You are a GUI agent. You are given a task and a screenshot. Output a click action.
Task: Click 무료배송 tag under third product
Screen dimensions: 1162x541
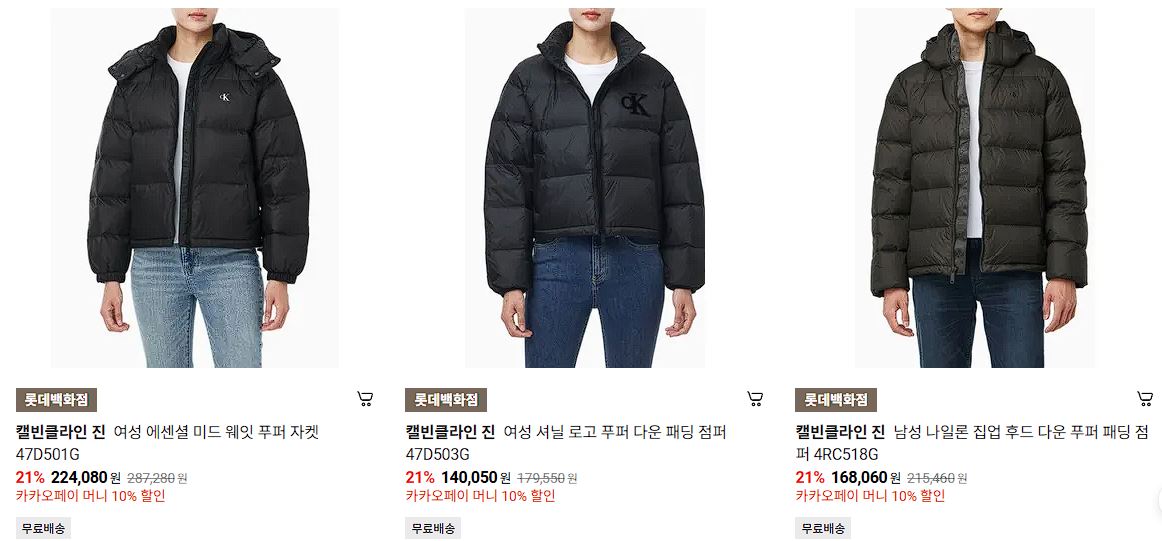(823, 528)
